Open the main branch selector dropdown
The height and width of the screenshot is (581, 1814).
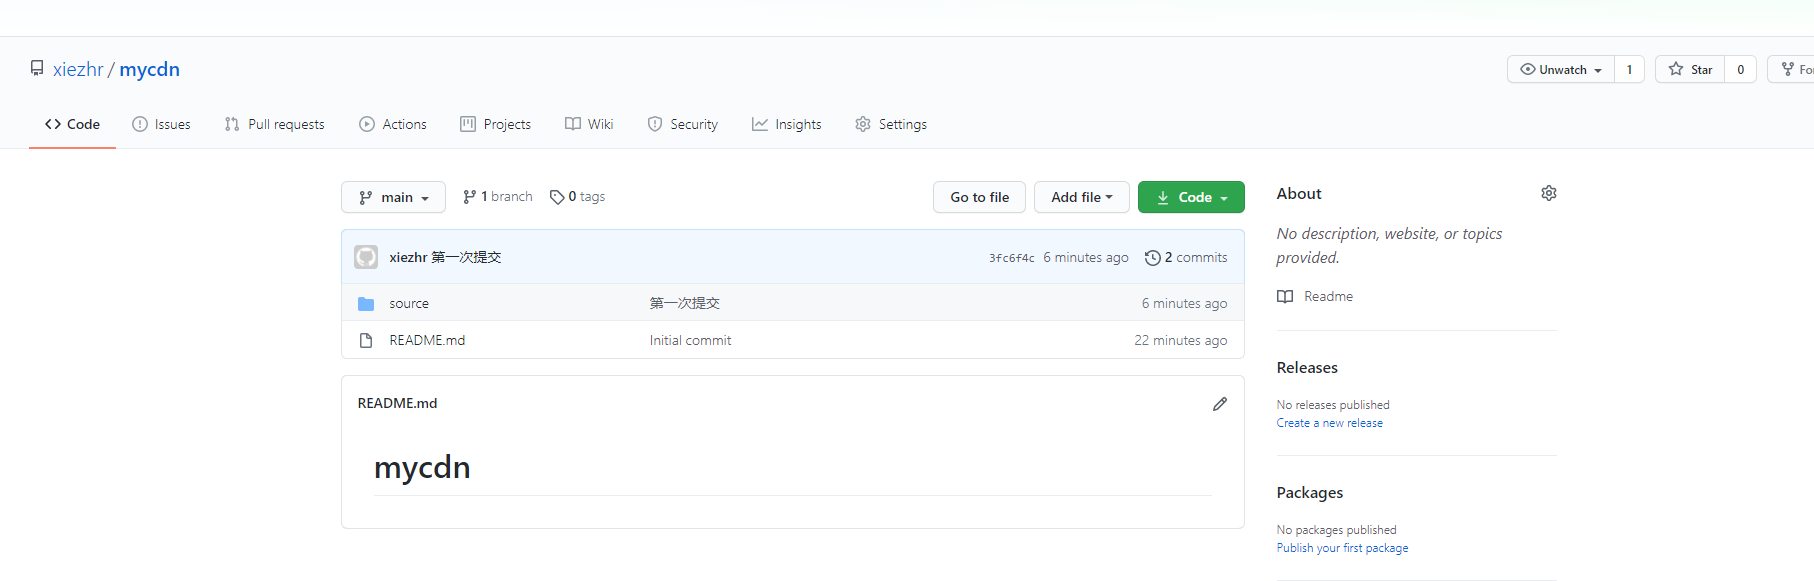click(393, 197)
